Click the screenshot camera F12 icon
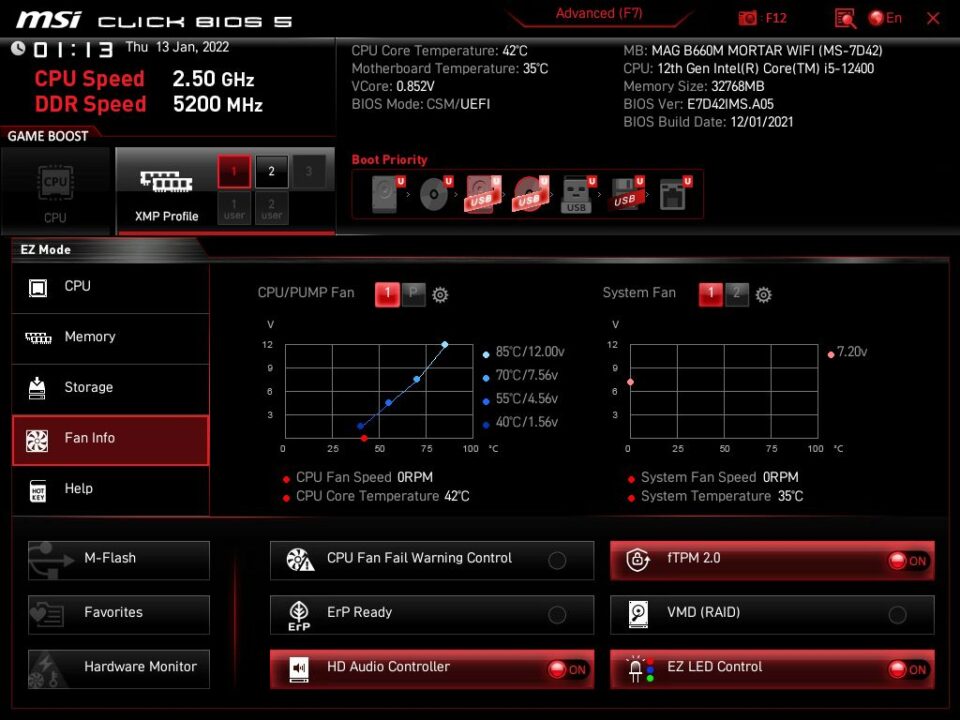The width and height of the screenshot is (960, 720). [748, 18]
